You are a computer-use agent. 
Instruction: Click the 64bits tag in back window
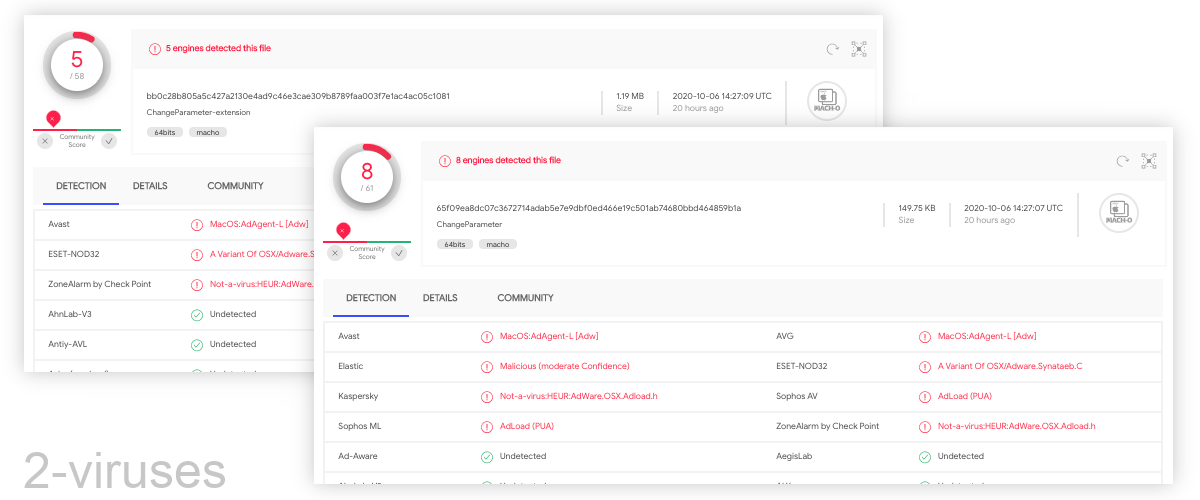pyautogui.click(x=164, y=132)
